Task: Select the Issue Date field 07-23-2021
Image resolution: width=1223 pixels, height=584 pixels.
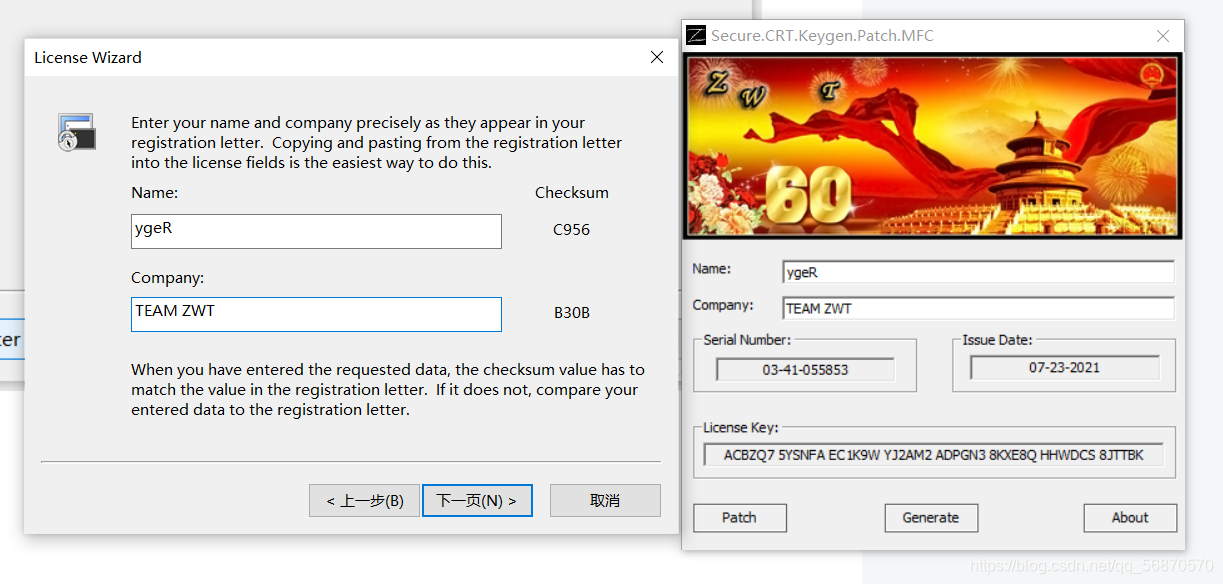Action: (1064, 368)
